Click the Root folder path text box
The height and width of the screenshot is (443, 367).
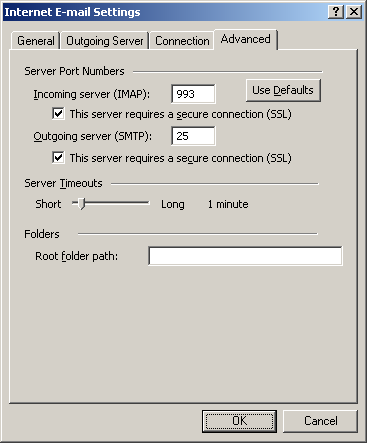point(245,256)
